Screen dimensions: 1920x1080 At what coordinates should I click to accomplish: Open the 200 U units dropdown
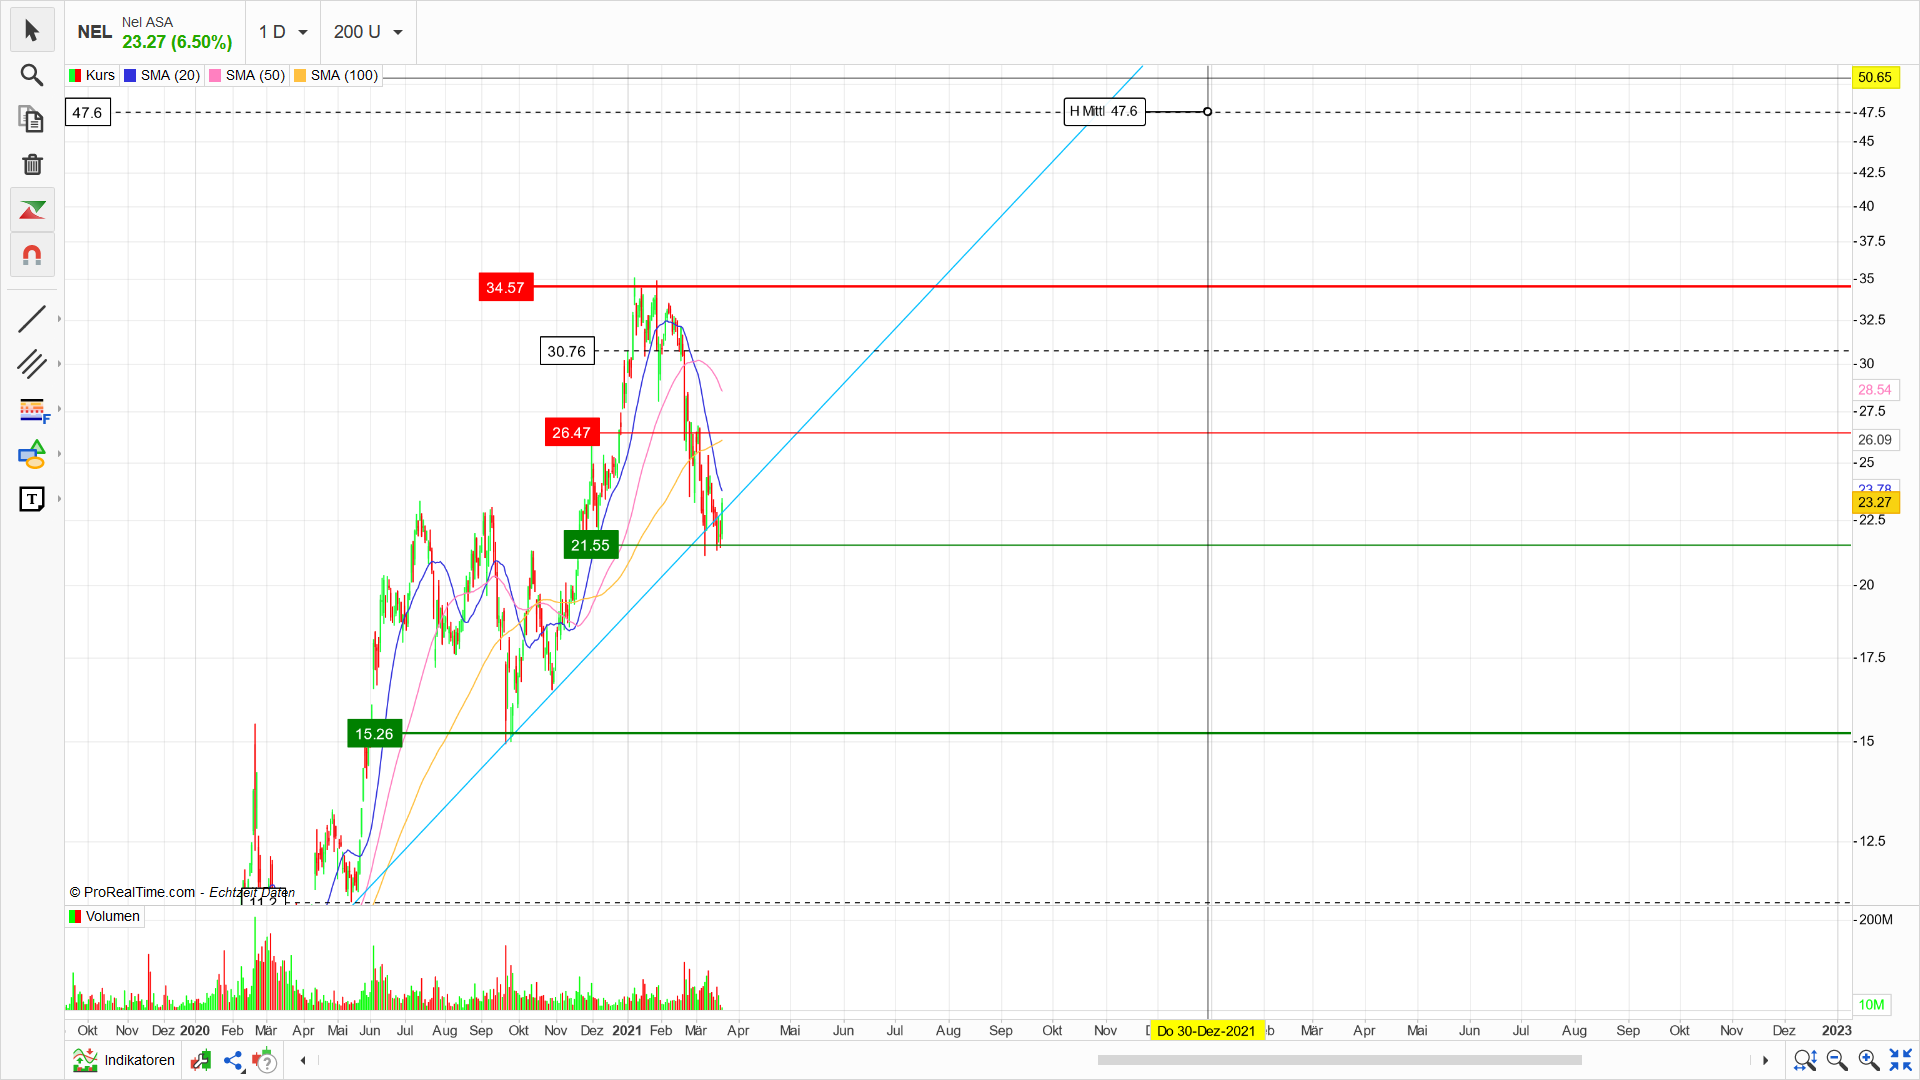pos(367,32)
